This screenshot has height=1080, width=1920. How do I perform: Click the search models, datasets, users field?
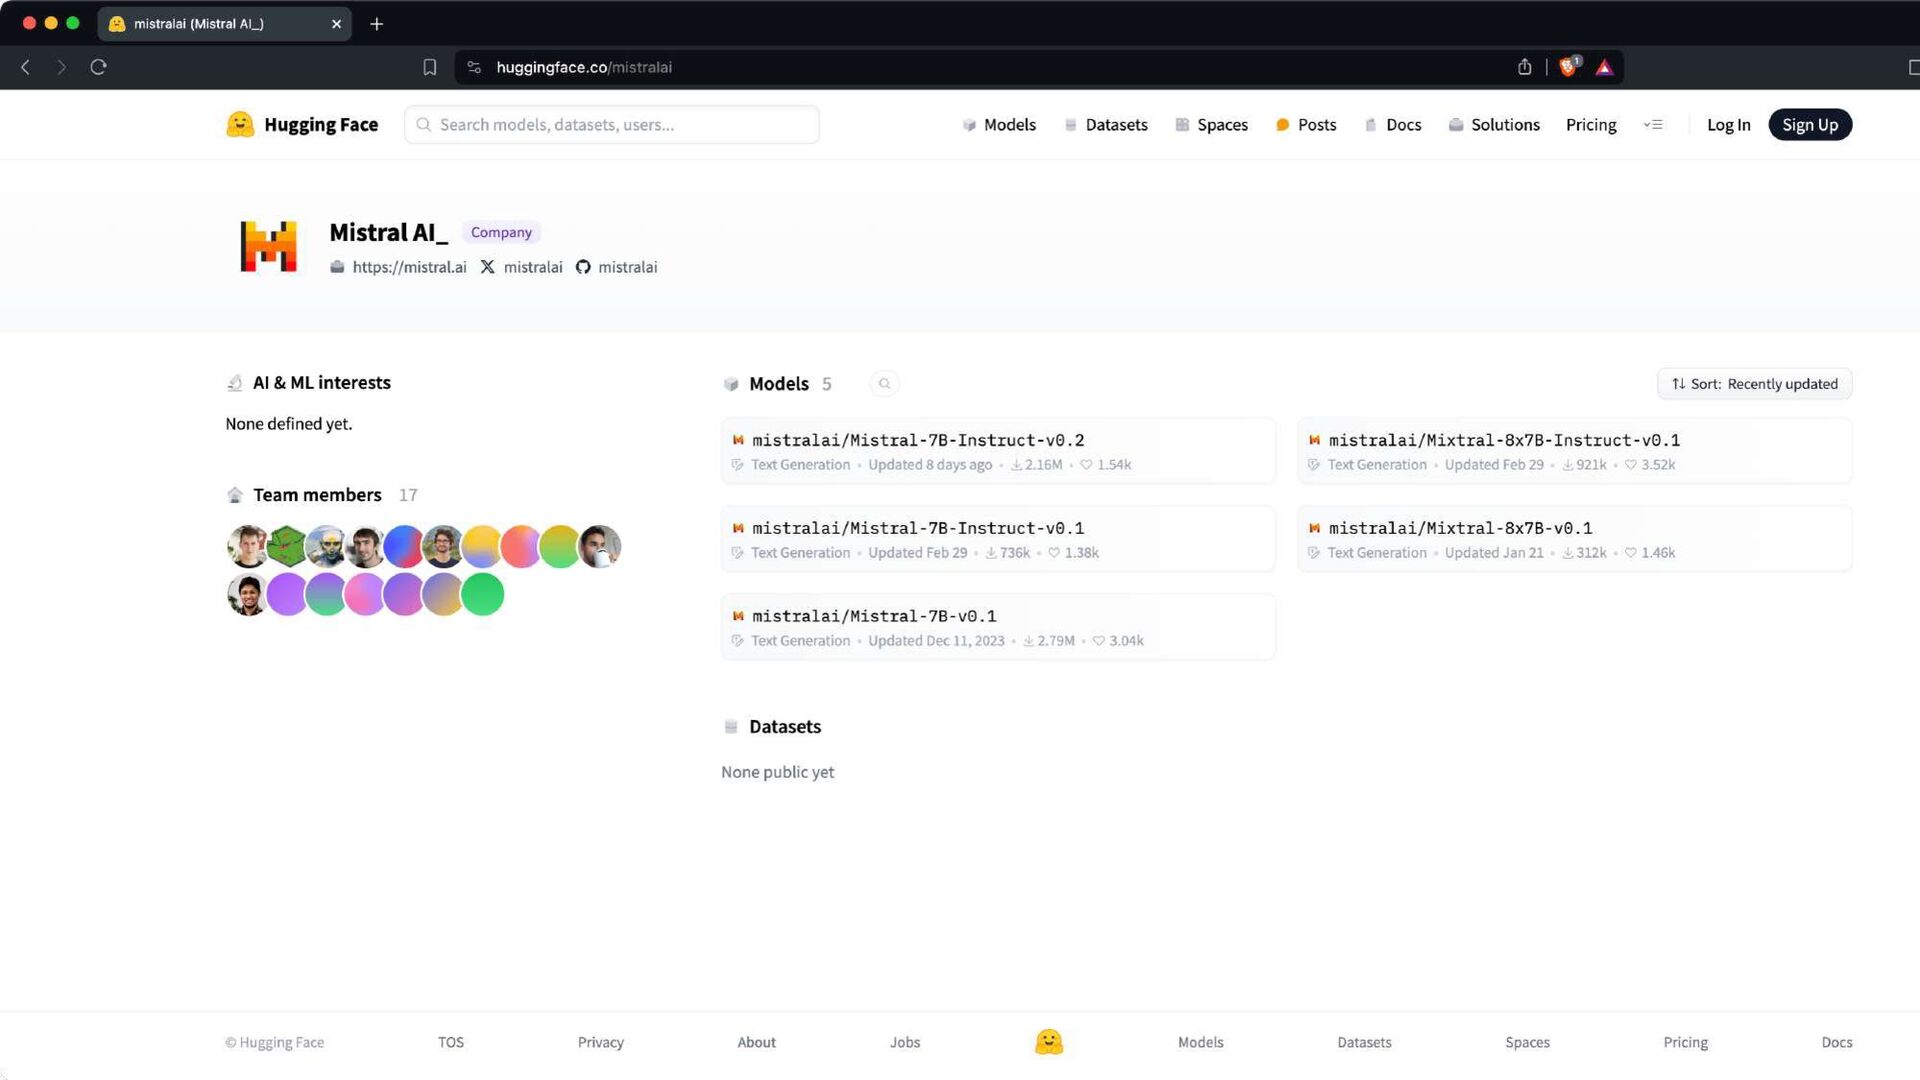[x=612, y=125]
